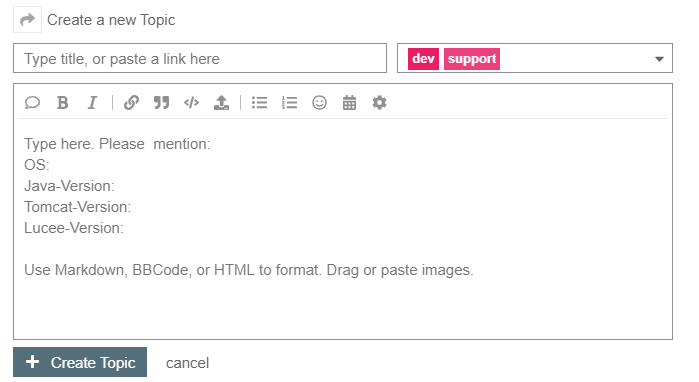Click the support category badge
Image resolution: width=699 pixels, height=382 pixels.
472,59
